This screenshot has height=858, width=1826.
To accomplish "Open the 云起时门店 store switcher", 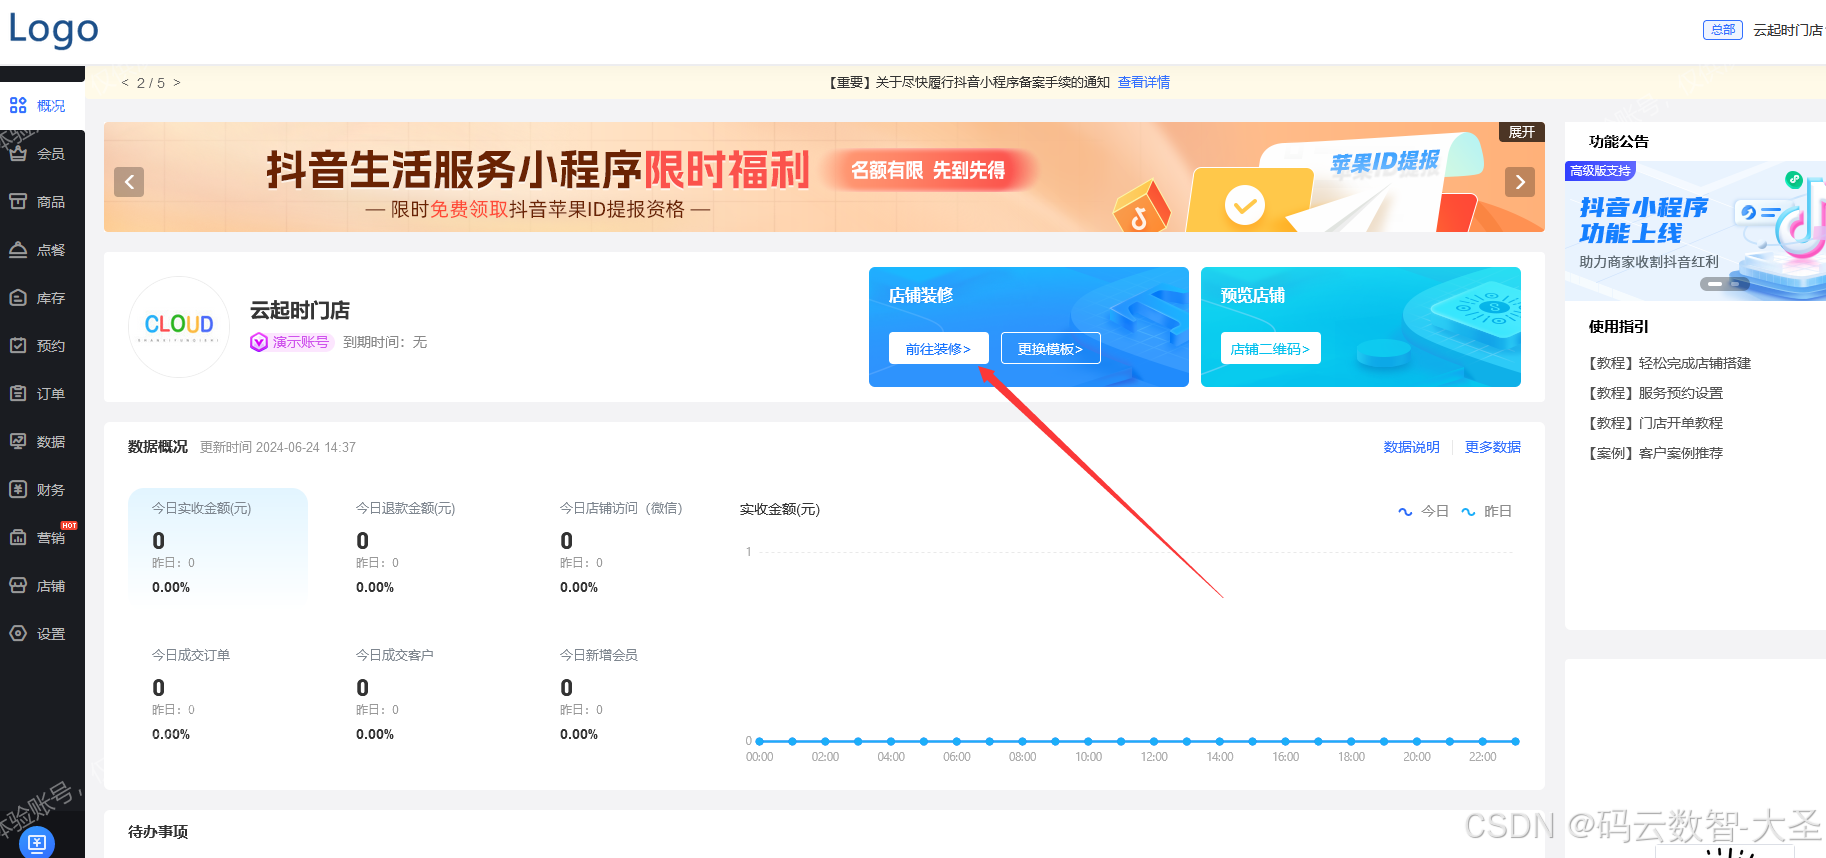I will (1788, 30).
